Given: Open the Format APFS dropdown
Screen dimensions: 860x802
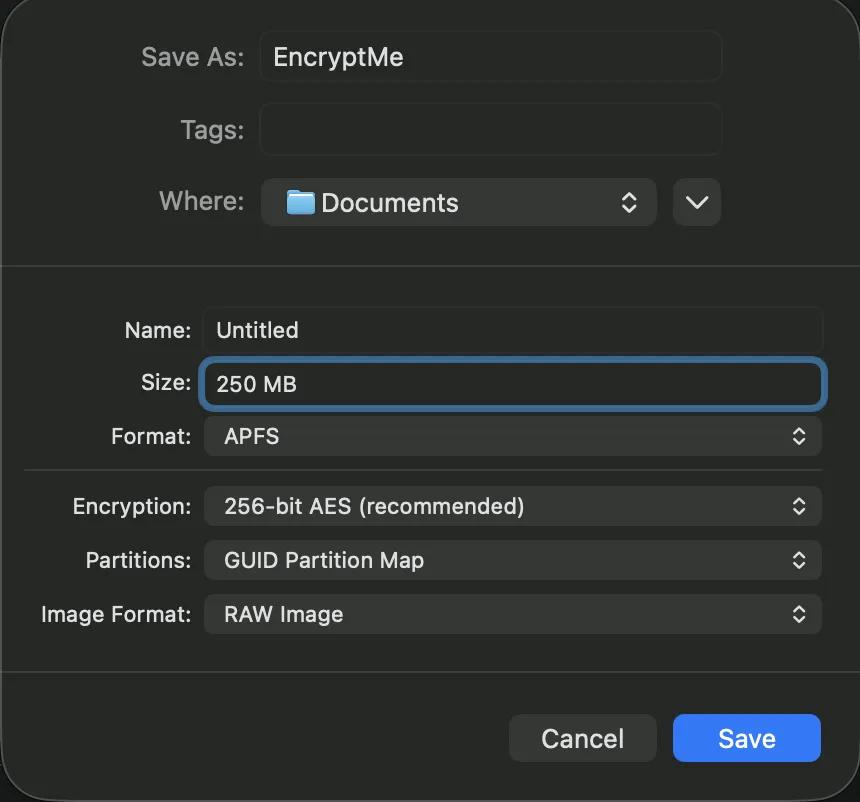Looking at the screenshot, I should point(512,436).
